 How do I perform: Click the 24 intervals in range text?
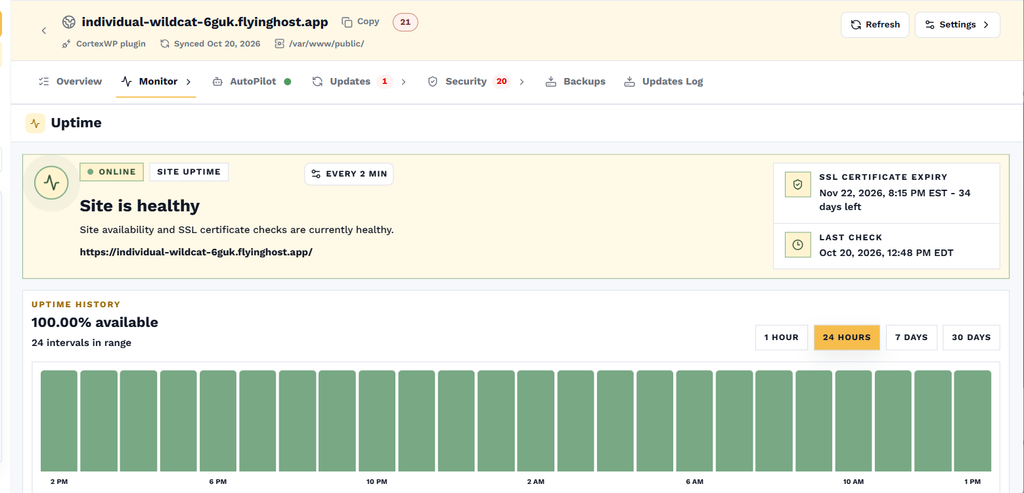click(81, 342)
